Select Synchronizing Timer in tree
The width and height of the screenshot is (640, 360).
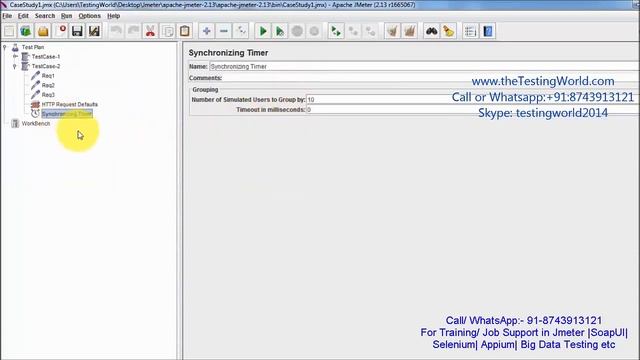(67, 114)
